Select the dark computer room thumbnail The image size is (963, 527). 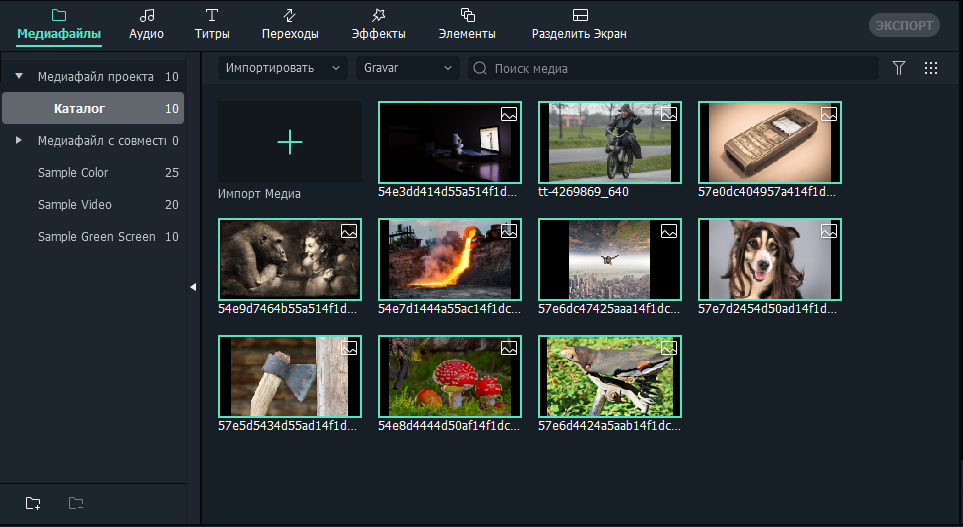tap(450, 142)
